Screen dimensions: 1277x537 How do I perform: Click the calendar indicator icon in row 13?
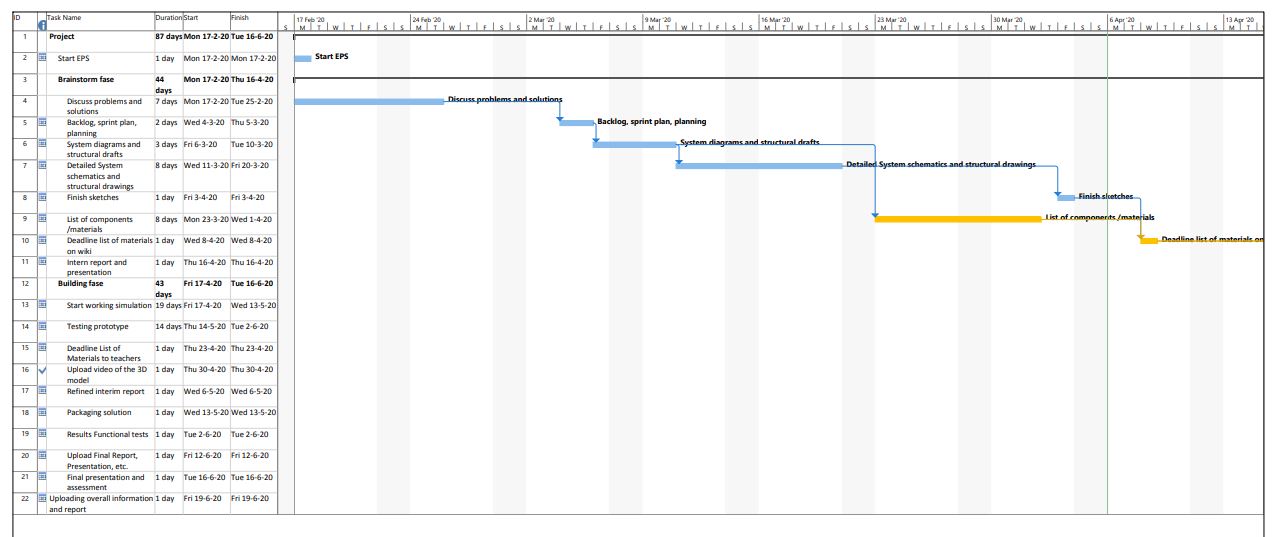pos(42,305)
